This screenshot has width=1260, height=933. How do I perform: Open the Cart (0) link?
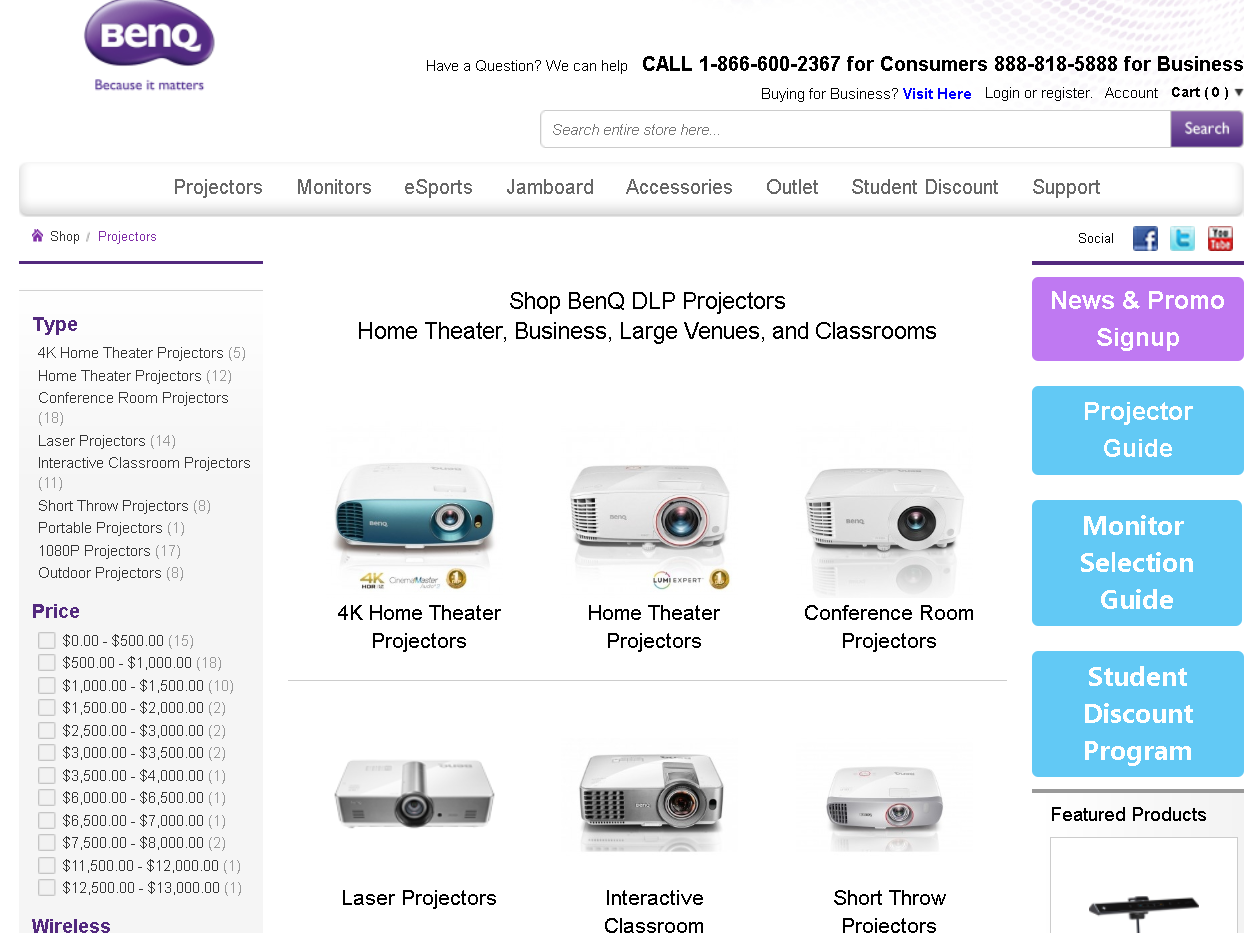(1200, 93)
